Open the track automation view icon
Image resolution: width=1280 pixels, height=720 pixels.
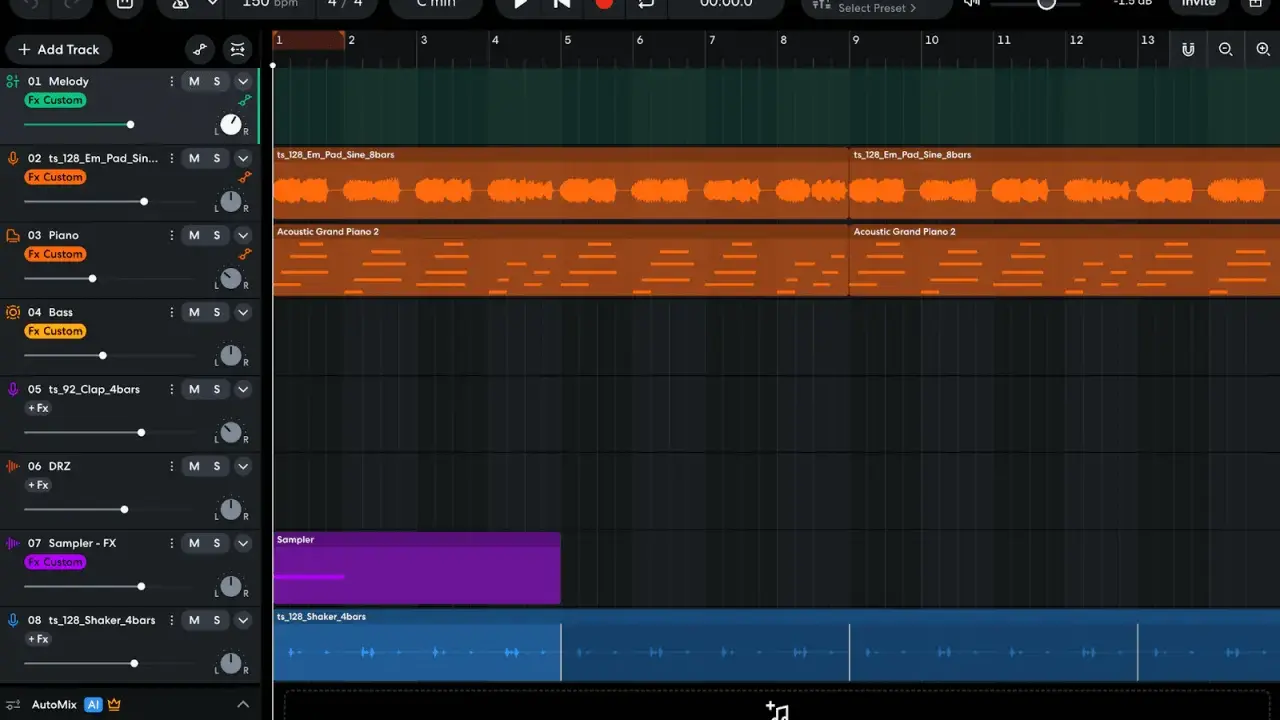coord(200,49)
